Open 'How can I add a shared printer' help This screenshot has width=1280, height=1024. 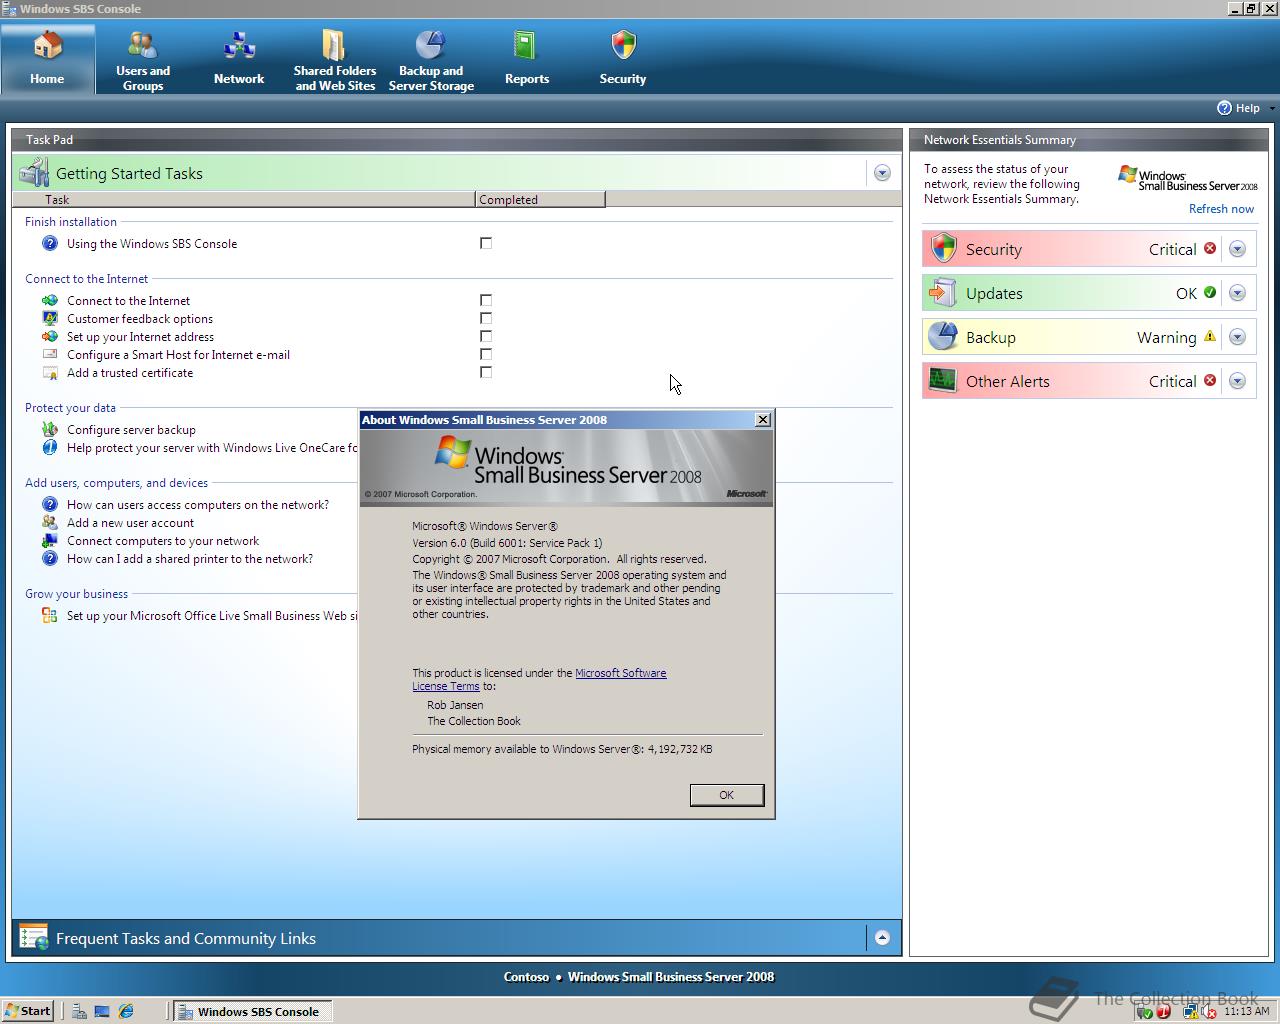point(190,559)
